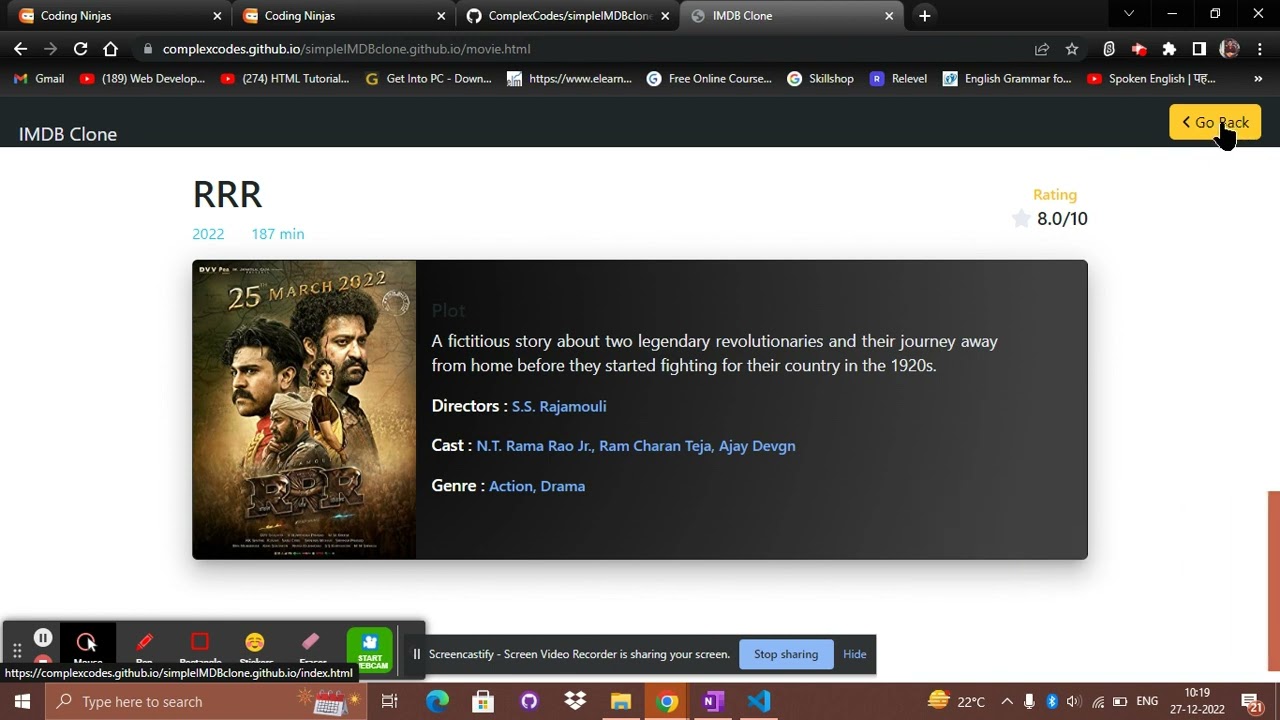The width and height of the screenshot is (1280, 720).
Task: Open Dropbox from taskbar
Action: click(575, 702)
